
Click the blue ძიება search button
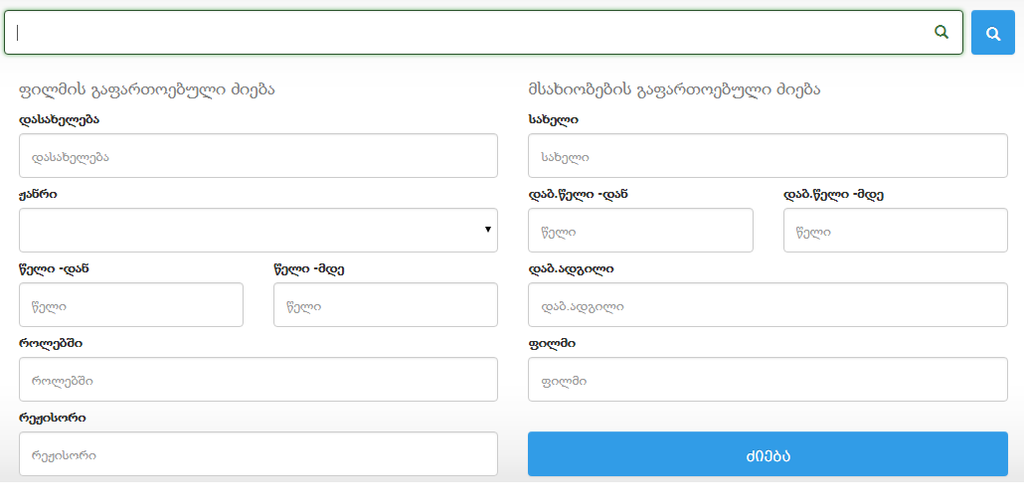pos(768,454)
